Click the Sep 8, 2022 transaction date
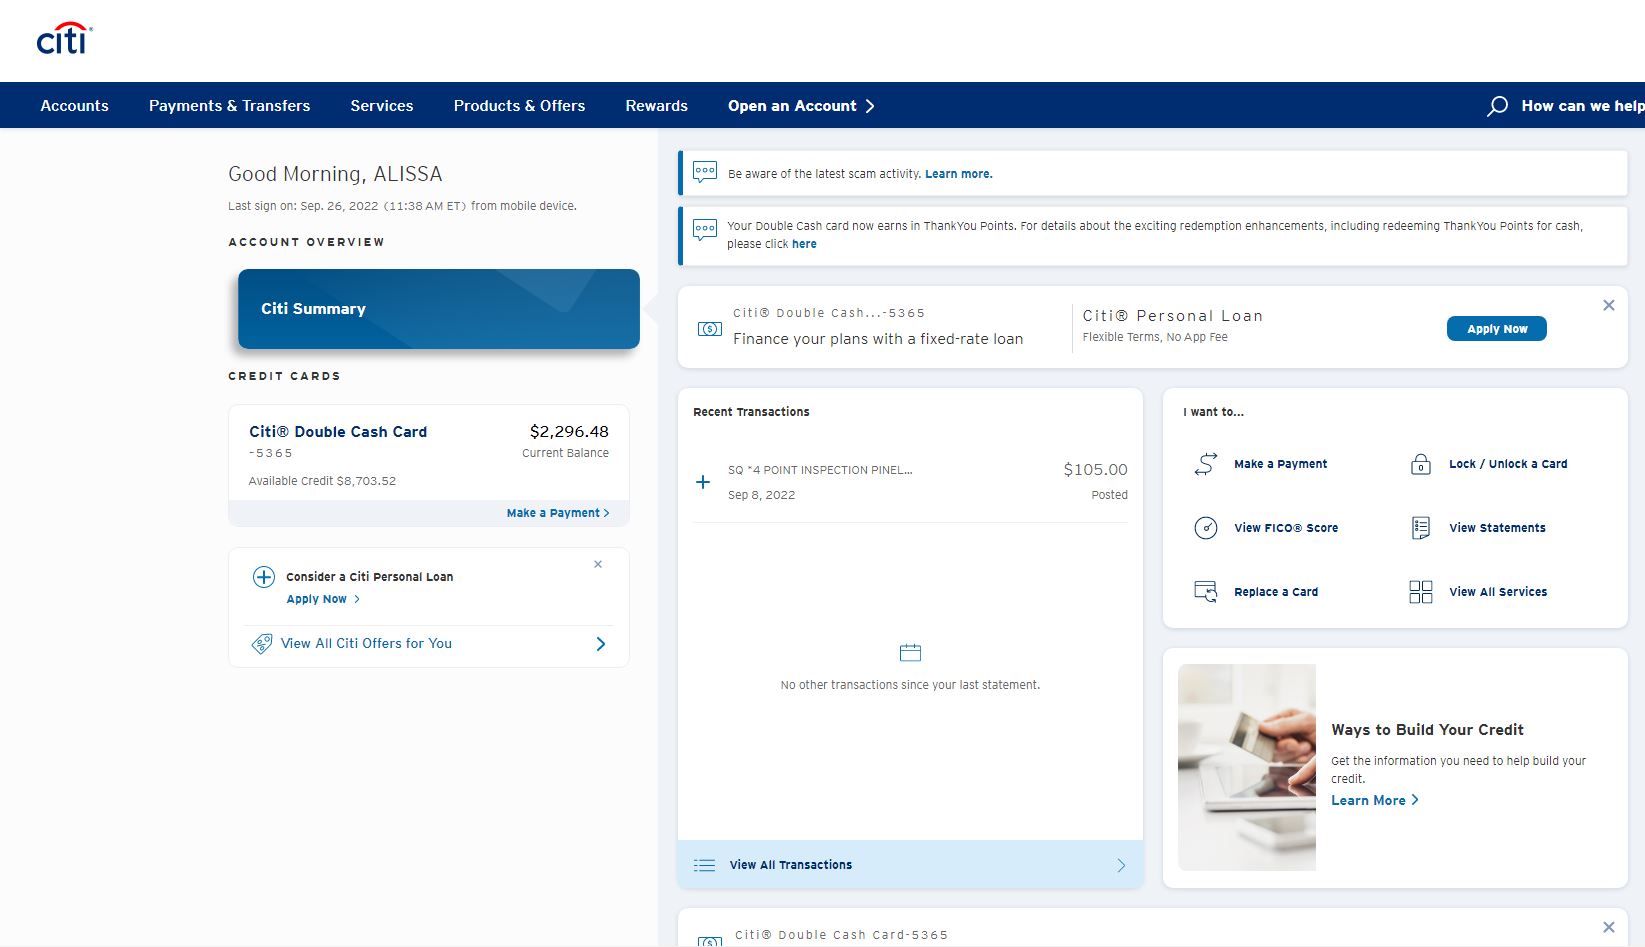1645x947 pixels. pos(761,495)
